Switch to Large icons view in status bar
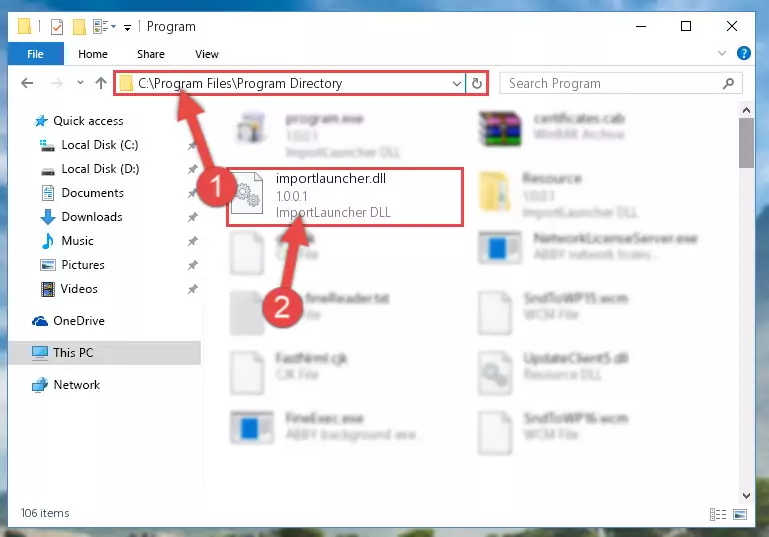Image resolution: width=769 pixels, height=537 pixels. [740, 514]
